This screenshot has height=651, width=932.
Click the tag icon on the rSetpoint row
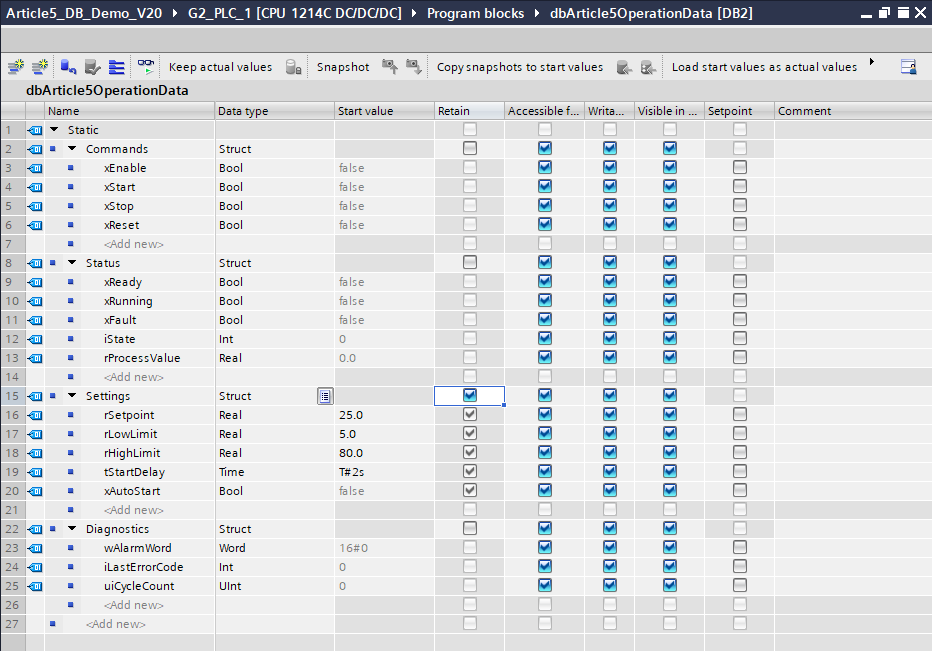(x=35, y=416)
